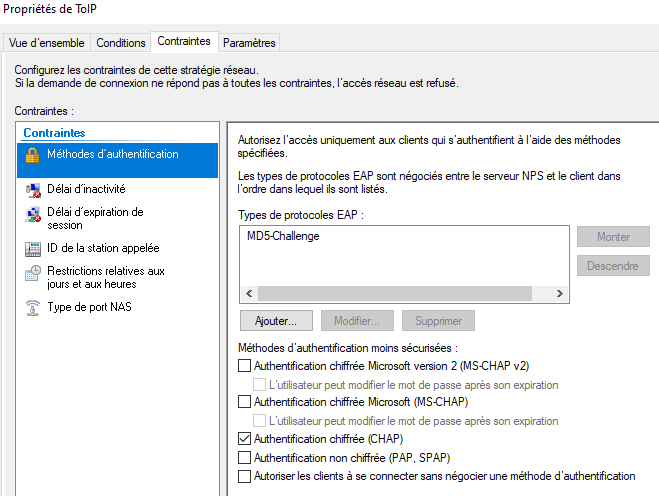Screen dimensions: 659x496
Task: Click the Propriétés de ToIP window title
Action: point(50,9)
